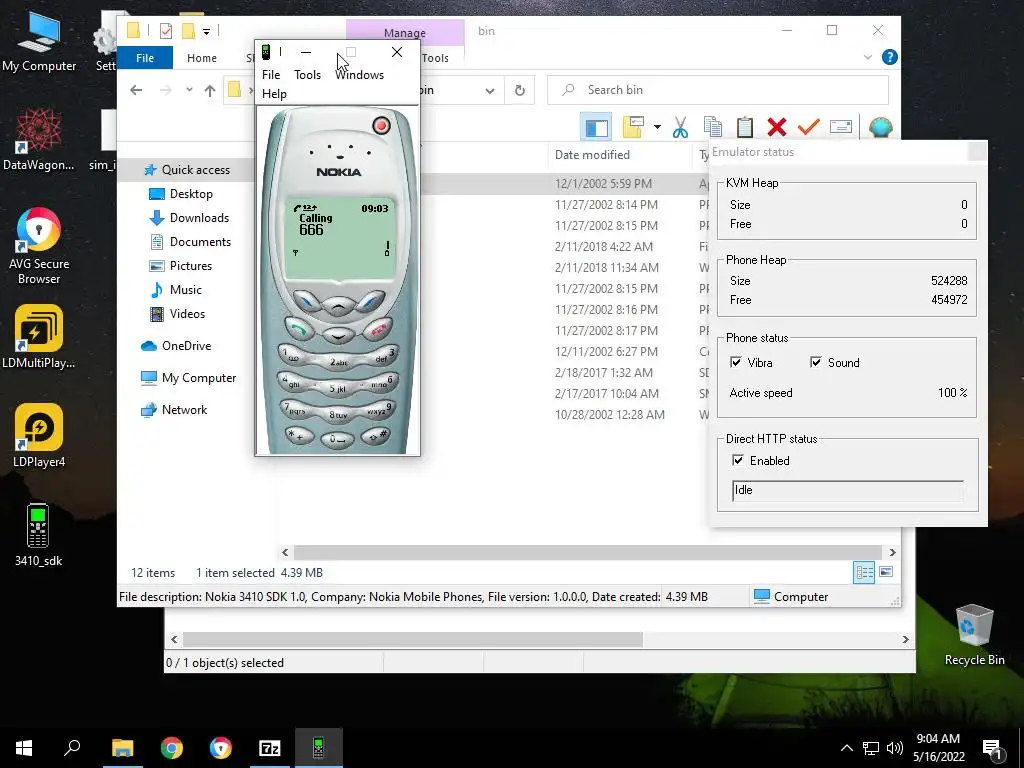Tap the hash key on the phone
Image resolution: width=1024 pixels, height=768 pixels.
tap(376, 435)
